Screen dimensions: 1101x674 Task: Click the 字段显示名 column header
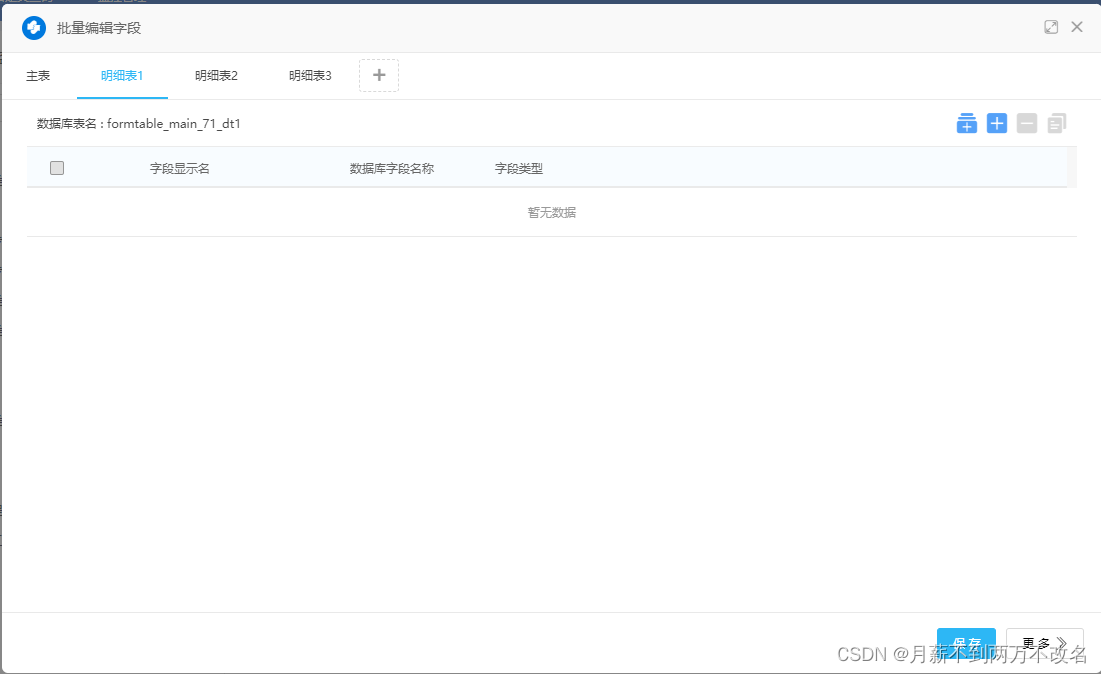(x=178, y=167)
